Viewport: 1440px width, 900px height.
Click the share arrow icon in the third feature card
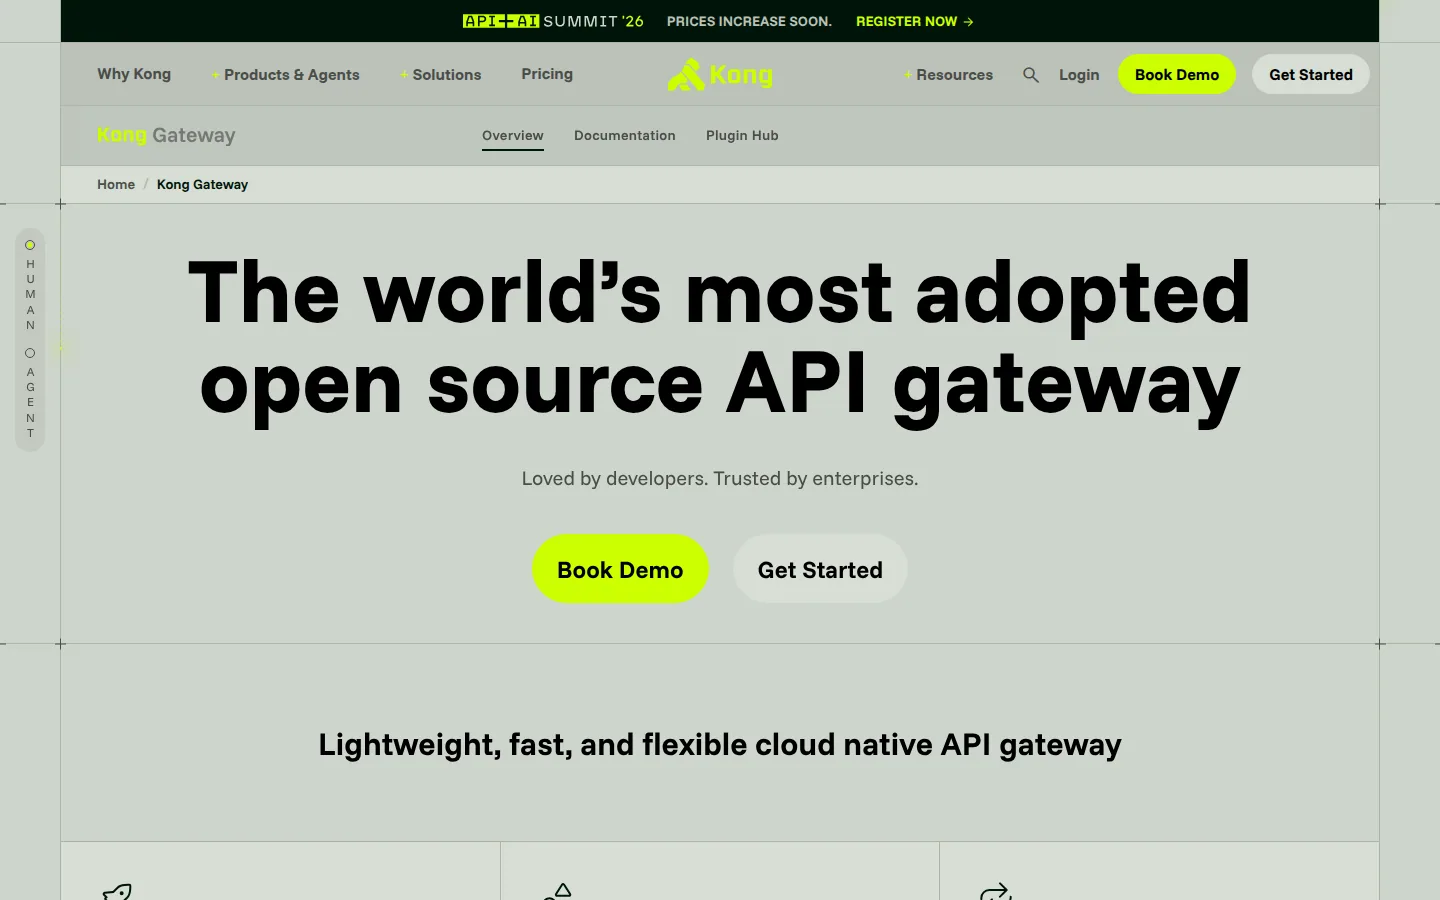[996, 891]
